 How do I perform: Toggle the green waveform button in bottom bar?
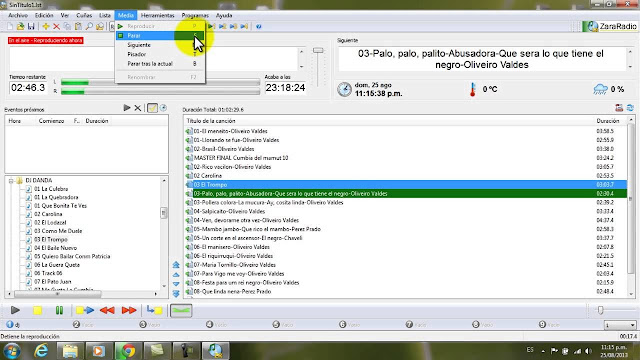point(181,311)
